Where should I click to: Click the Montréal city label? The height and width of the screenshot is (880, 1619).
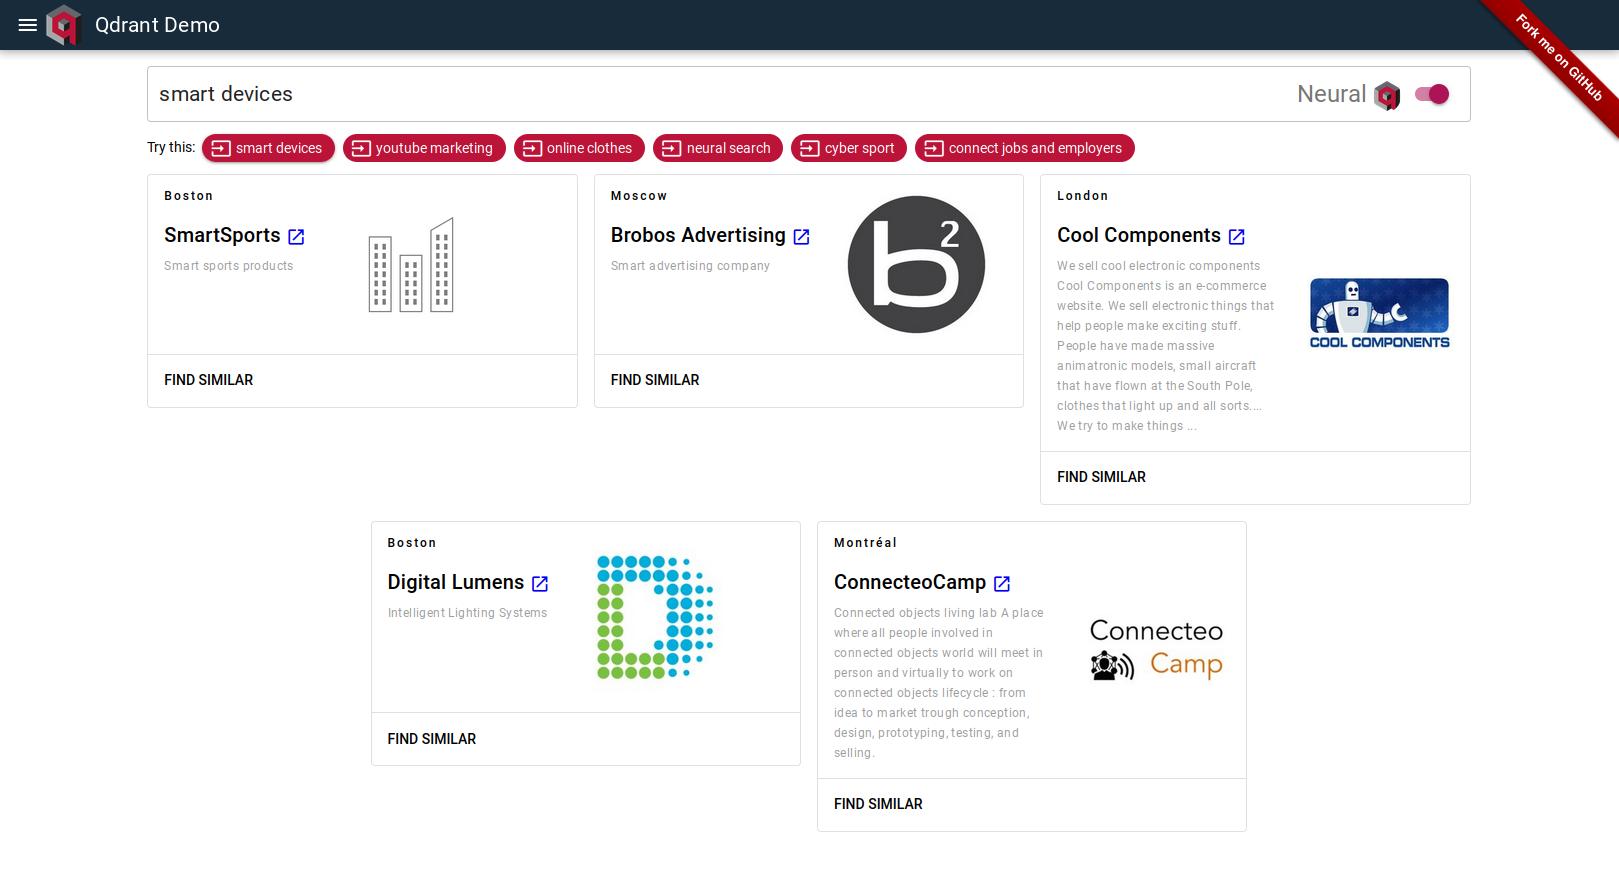[x=865, y=543]
